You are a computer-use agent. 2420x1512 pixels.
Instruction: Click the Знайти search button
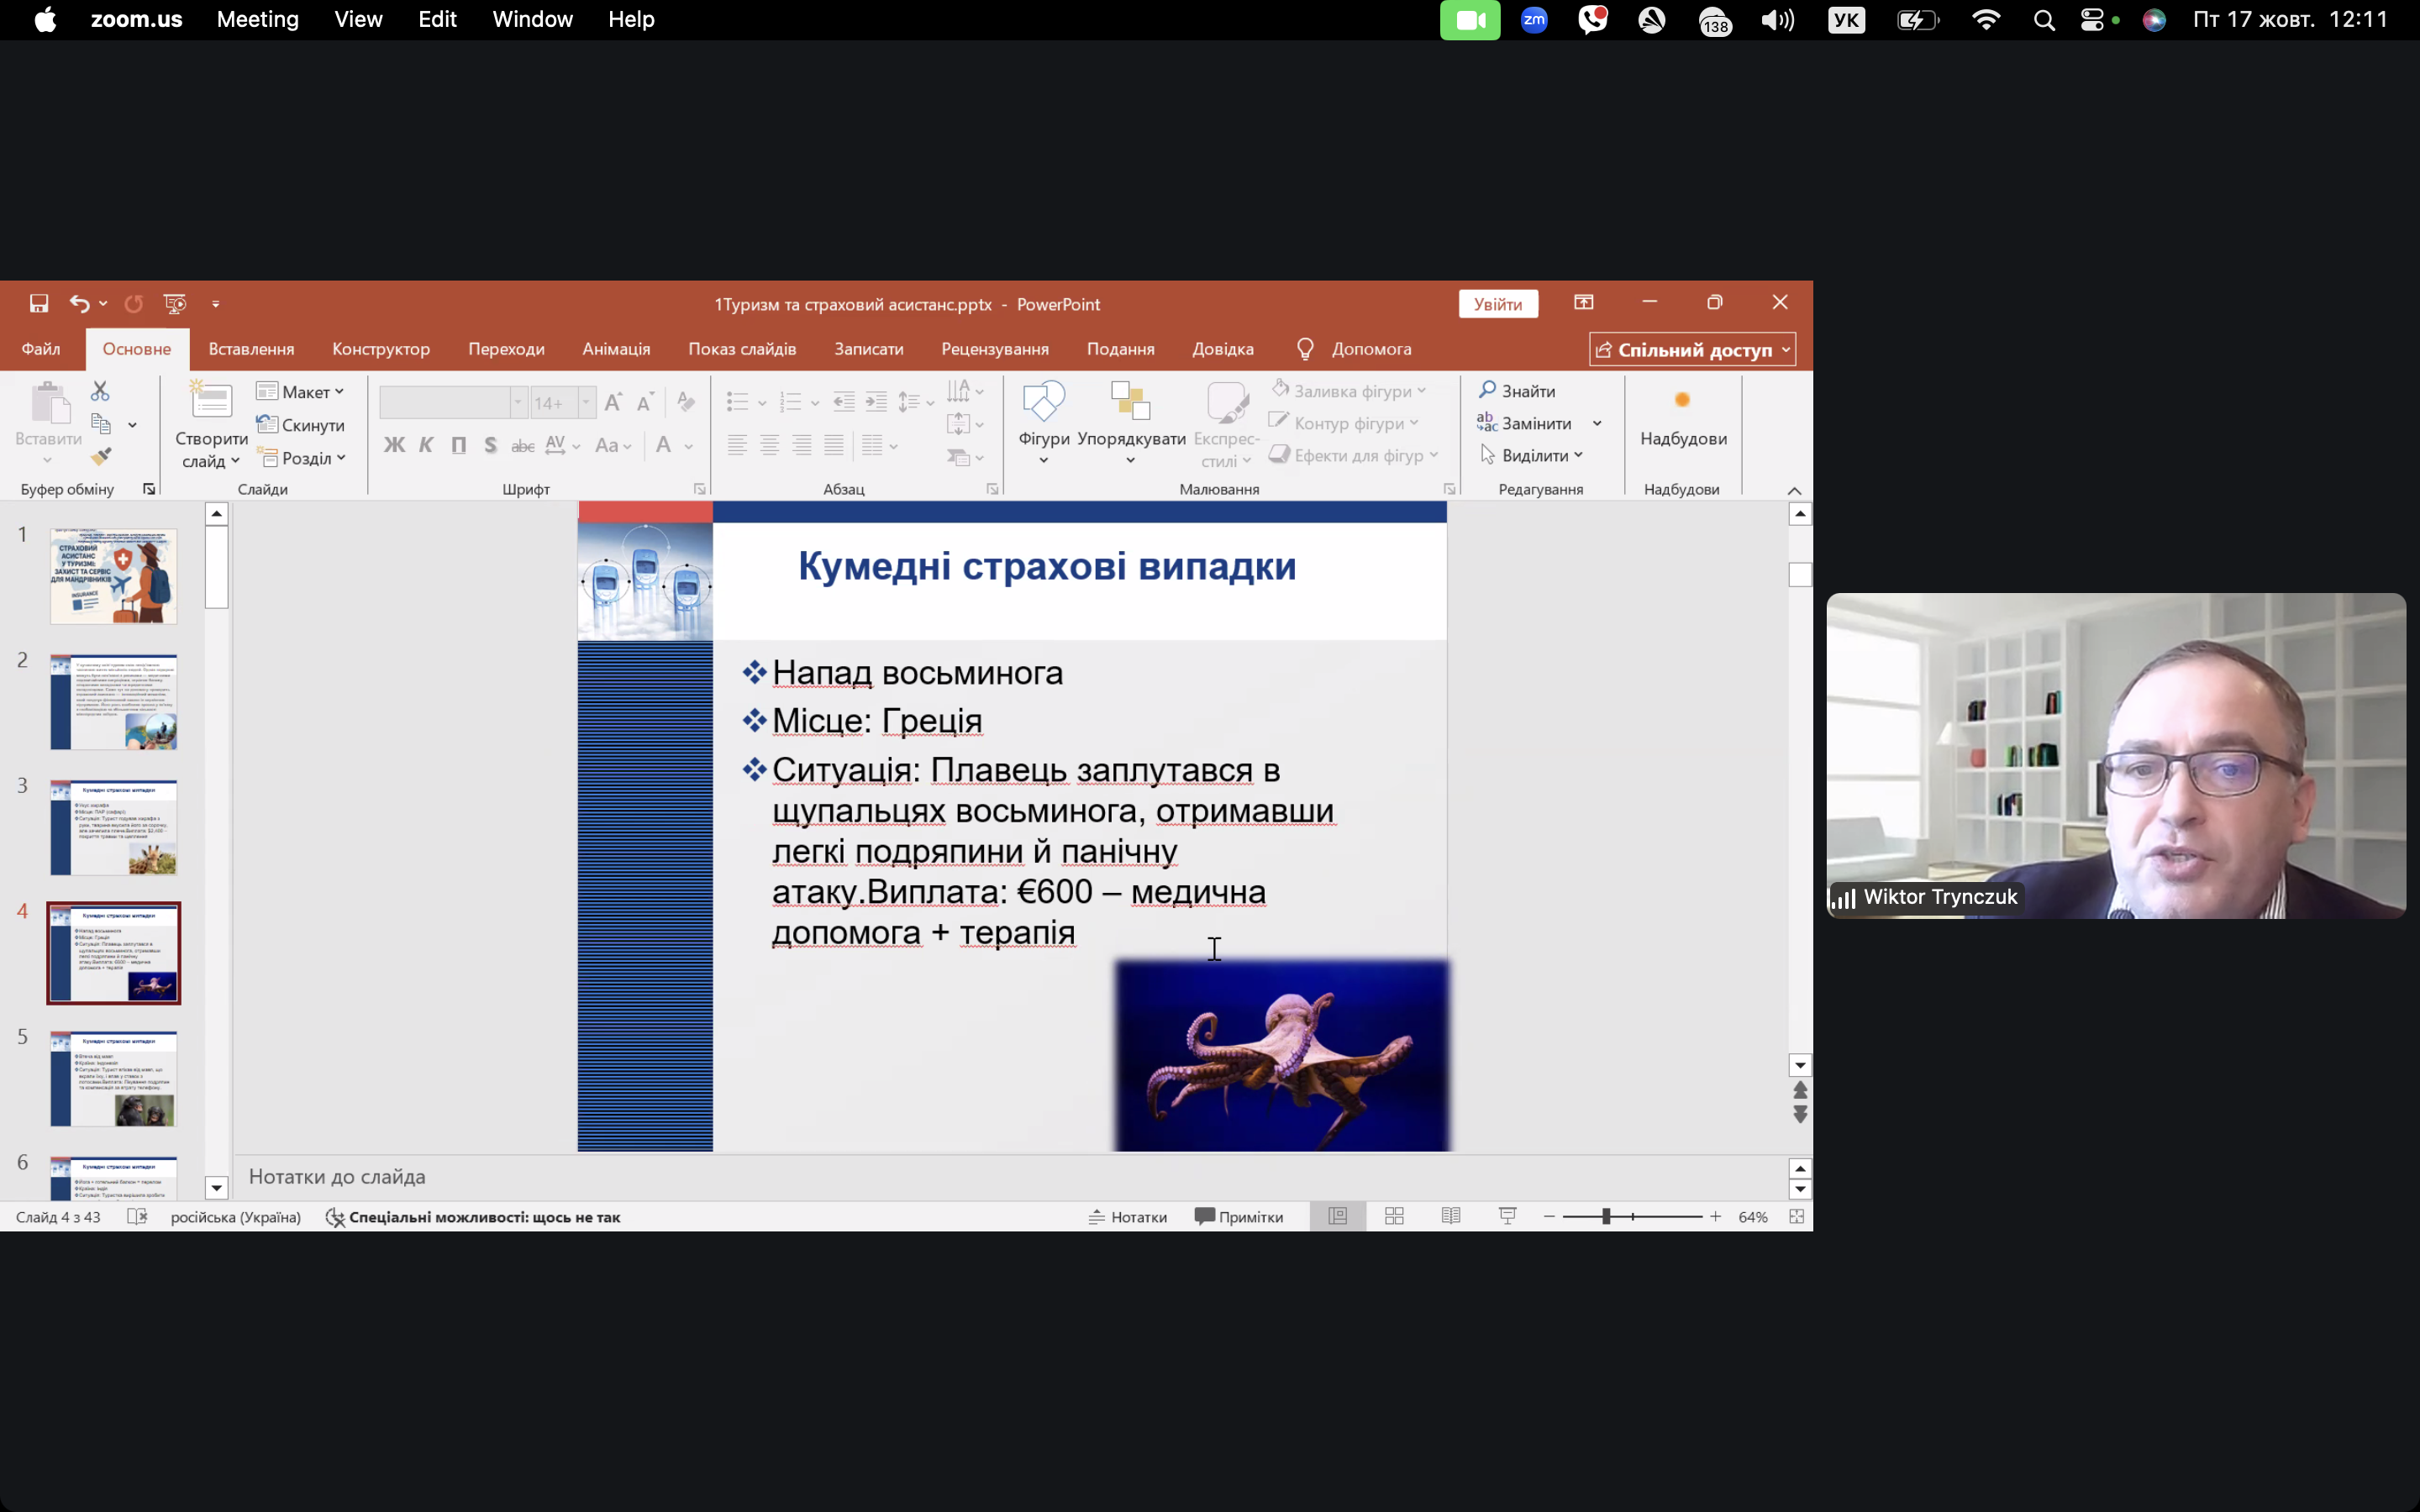[x=1518, y=391]
